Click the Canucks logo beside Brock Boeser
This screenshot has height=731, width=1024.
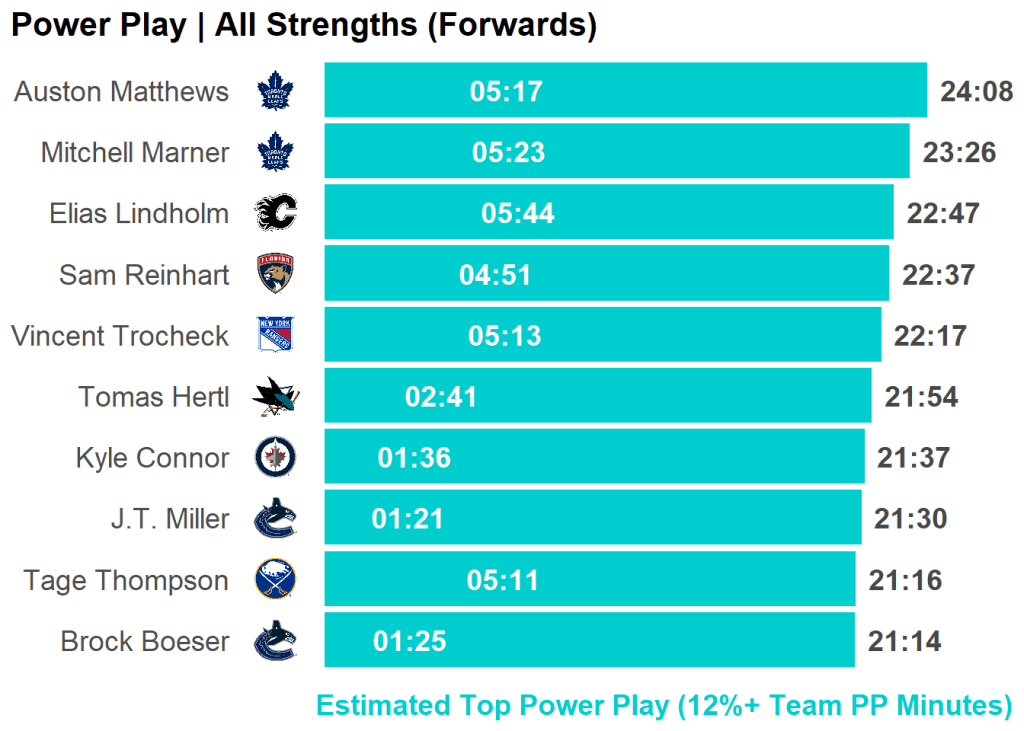(275, 641)
